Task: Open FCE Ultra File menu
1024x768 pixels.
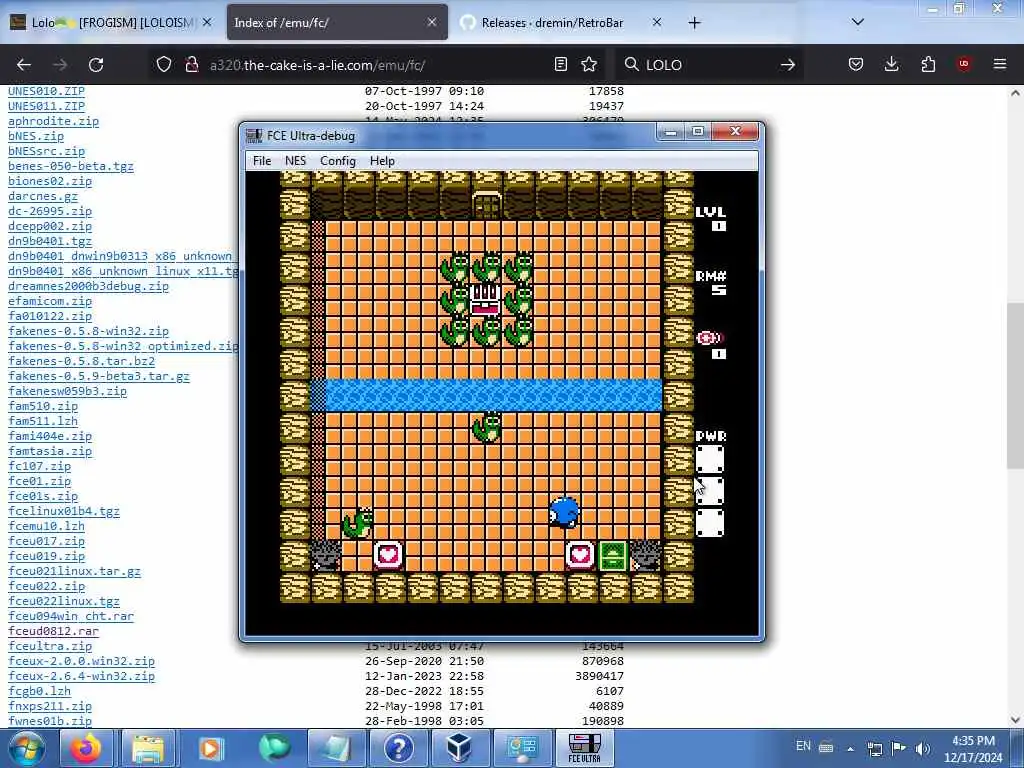Action: (x=262, y=161)
